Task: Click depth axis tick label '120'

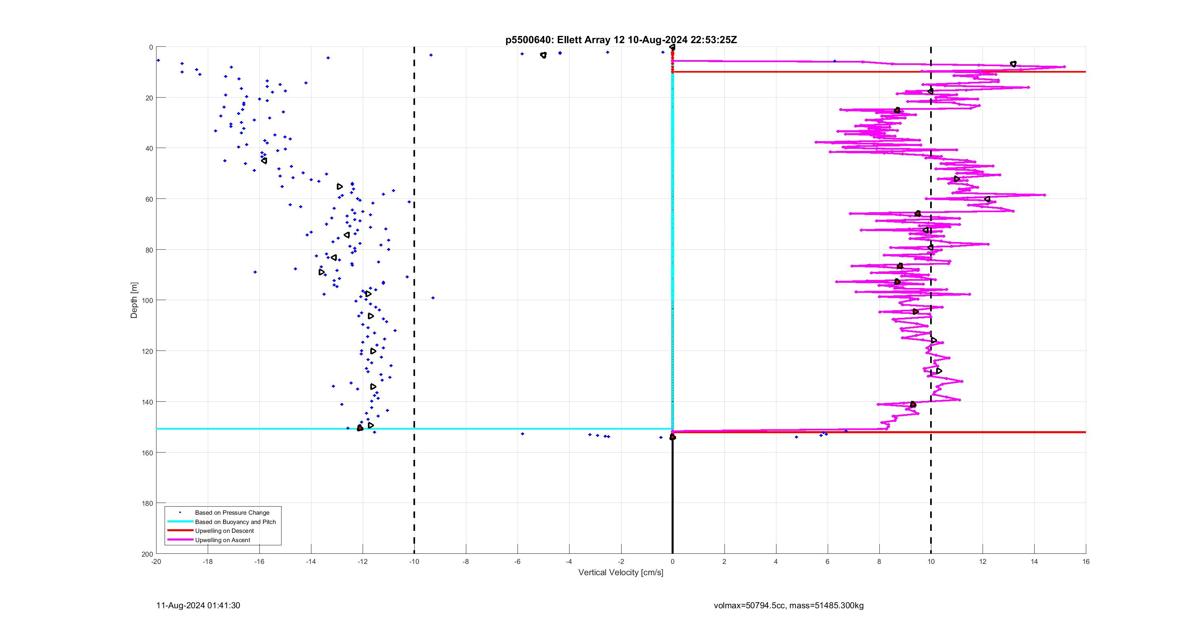Action: coord(146,351)
